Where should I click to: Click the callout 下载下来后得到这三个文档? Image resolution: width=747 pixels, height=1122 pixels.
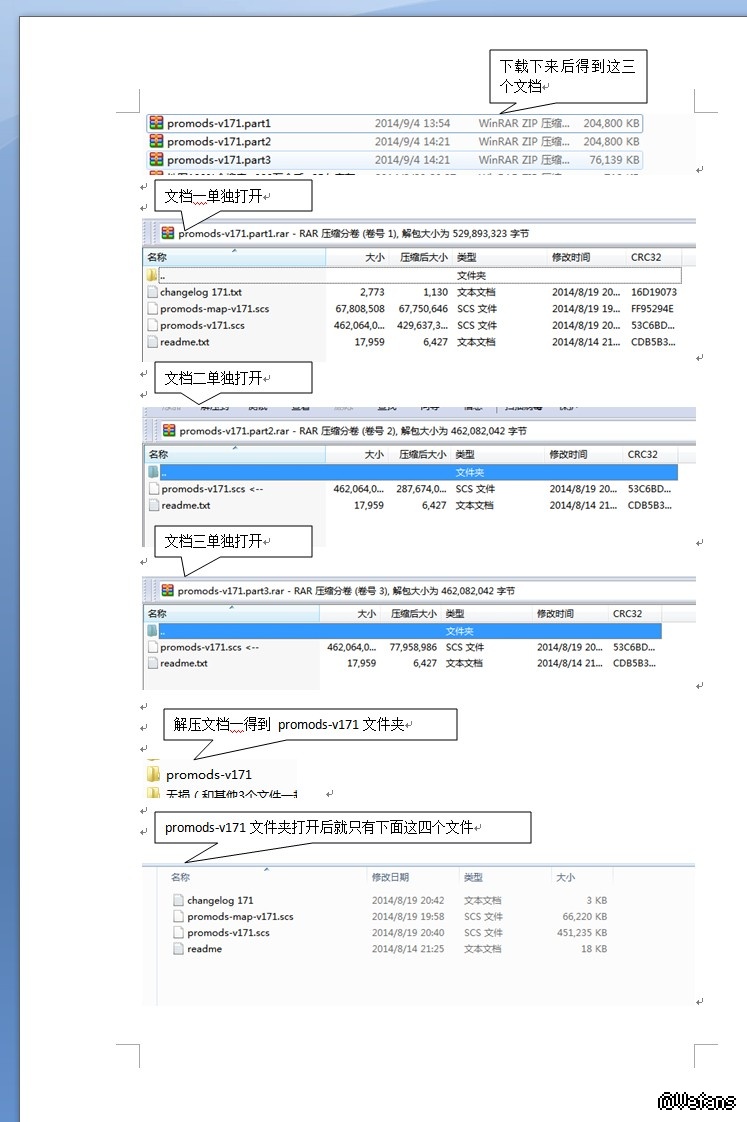pos(567,77)
